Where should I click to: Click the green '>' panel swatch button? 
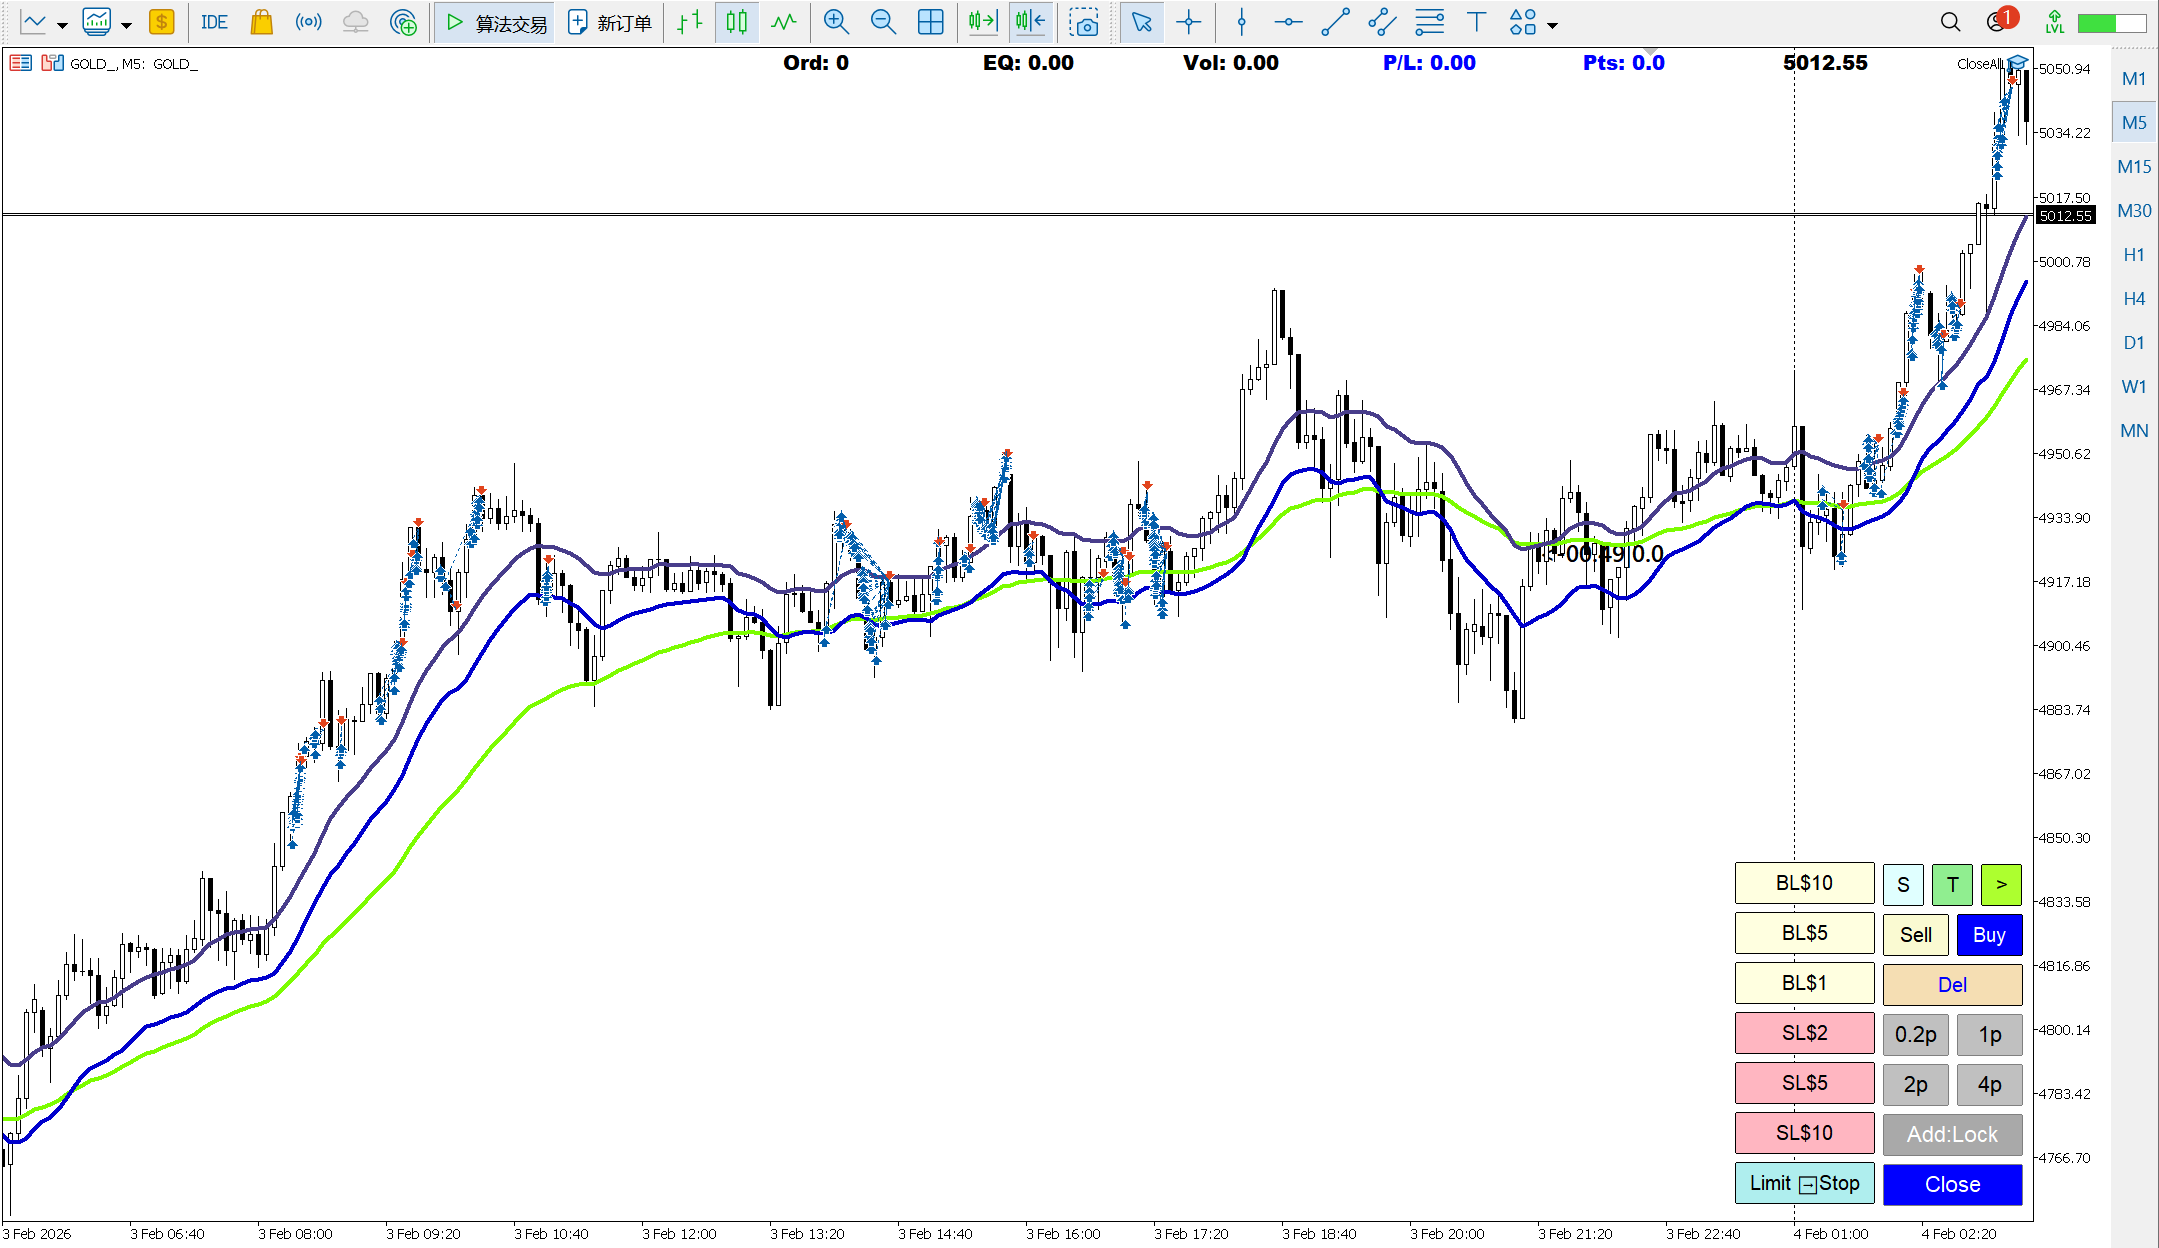[x=2001, y=884]
